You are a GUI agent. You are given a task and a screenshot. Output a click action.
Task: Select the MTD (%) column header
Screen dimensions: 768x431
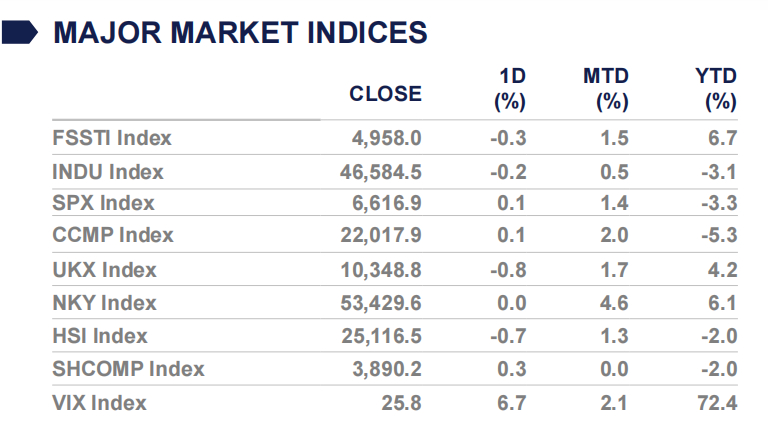click(605, 89)
